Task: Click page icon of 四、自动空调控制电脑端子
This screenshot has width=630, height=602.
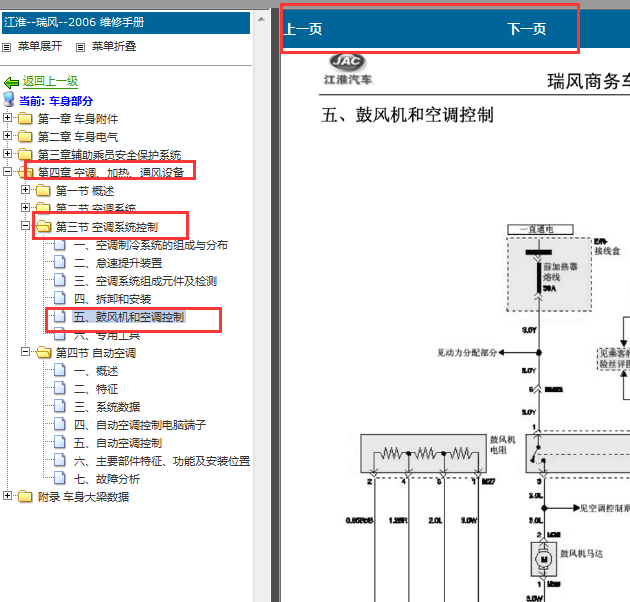Action: pos(60,424)
